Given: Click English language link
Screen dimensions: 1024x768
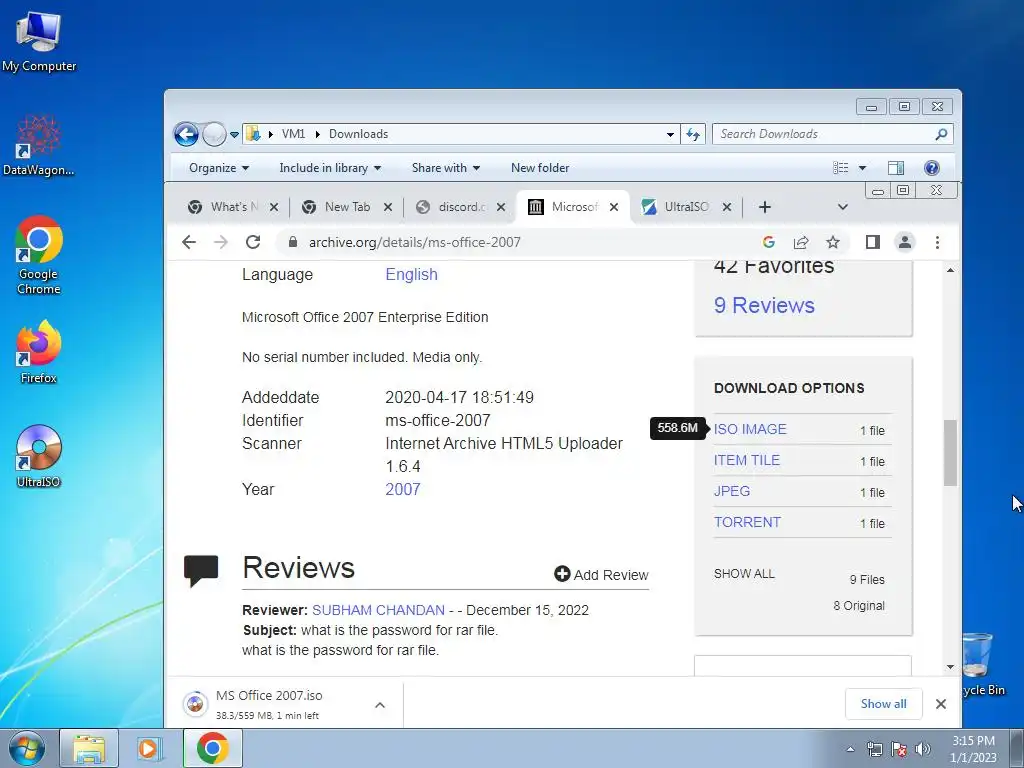Looking at the screenshot, I should pos(411,274).
